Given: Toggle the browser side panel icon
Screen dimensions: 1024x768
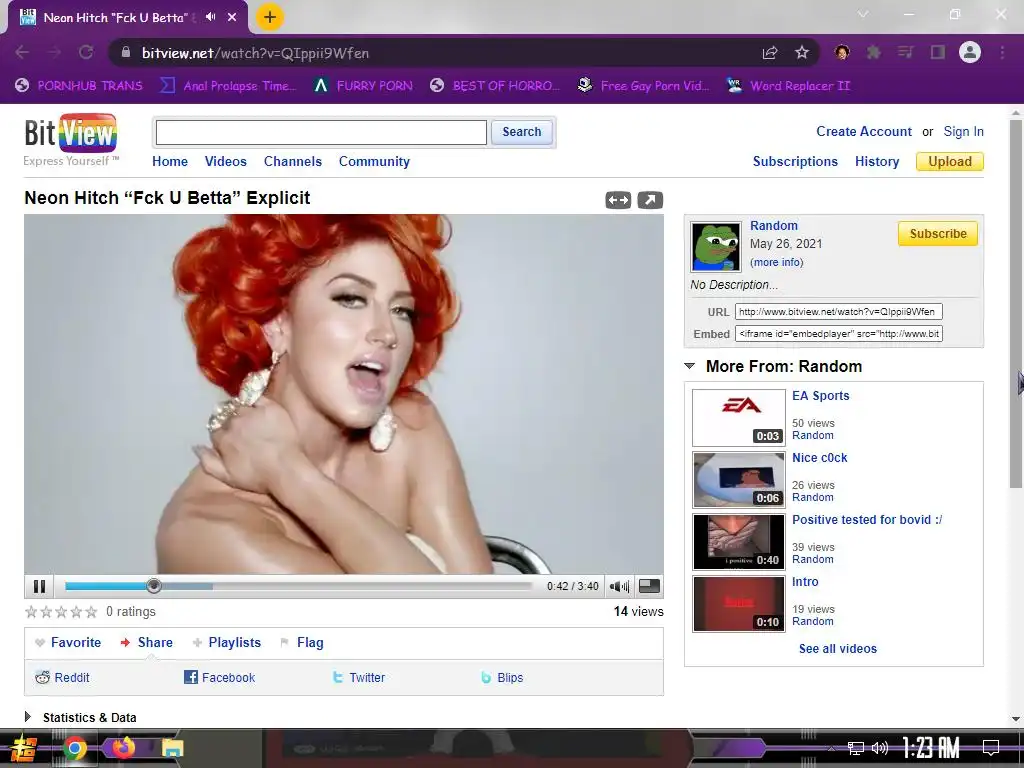Looking at the screenshot, I should tap(938, 52).
